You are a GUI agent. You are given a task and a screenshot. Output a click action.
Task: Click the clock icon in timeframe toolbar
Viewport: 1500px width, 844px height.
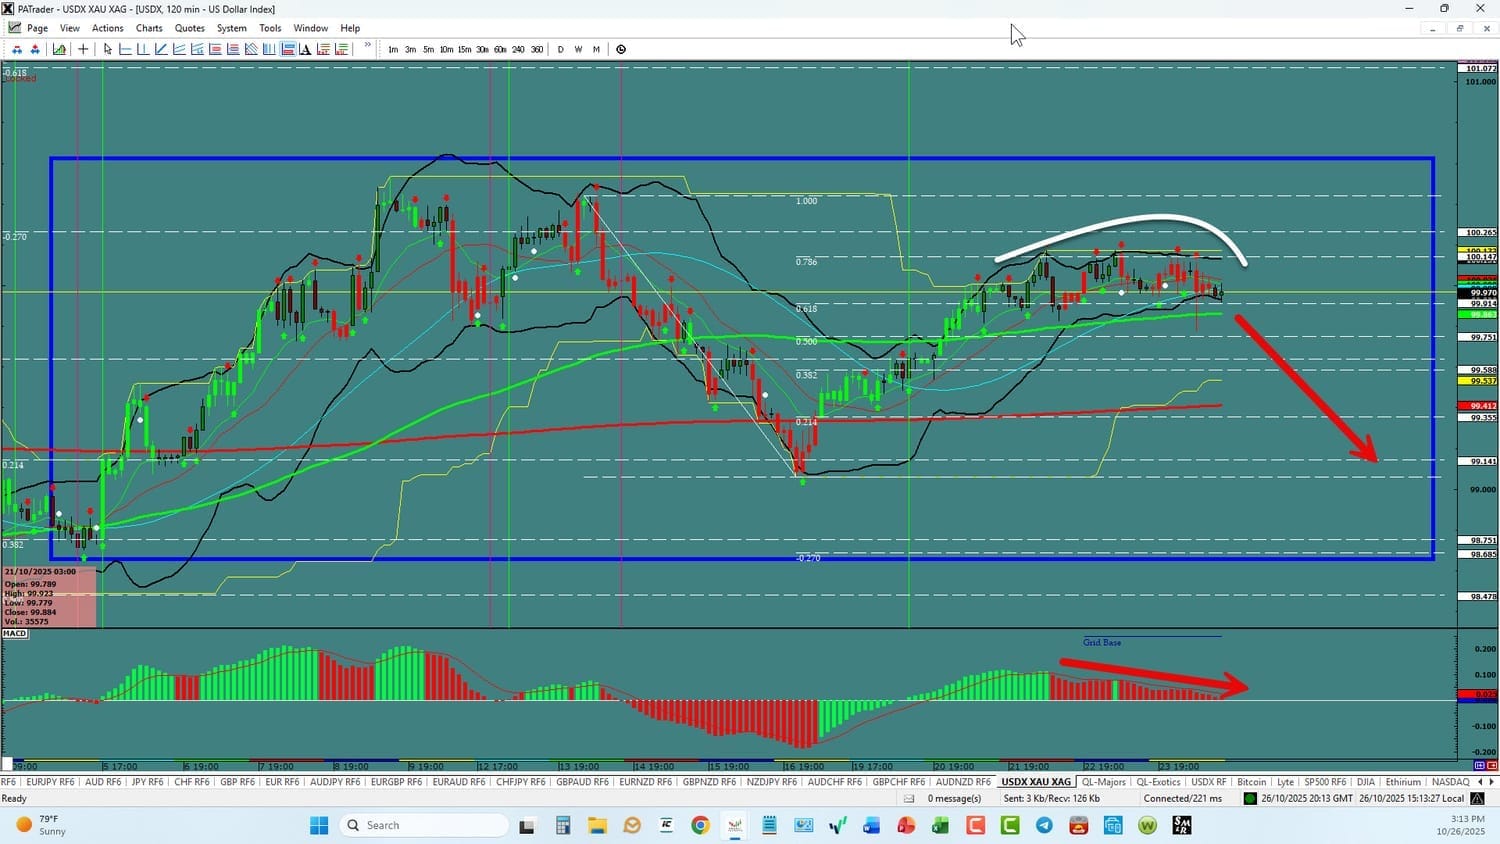point(621,49)
